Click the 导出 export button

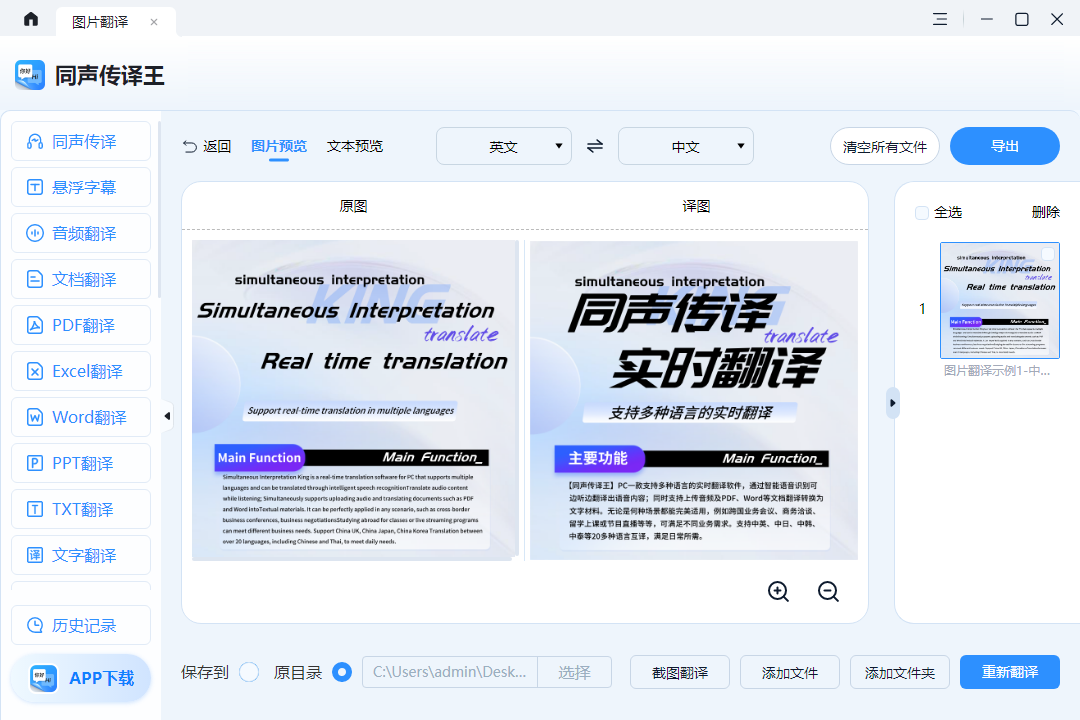click(x=1004, y=146)
